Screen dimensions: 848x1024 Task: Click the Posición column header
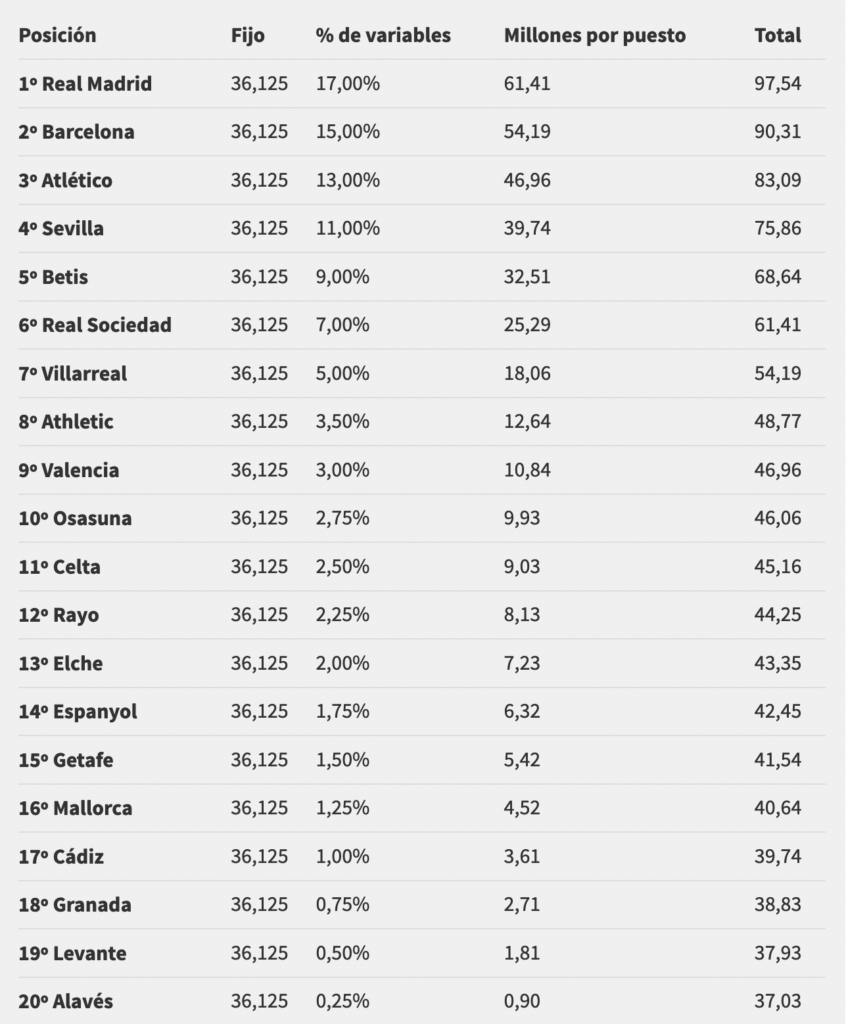click(57, 35)
